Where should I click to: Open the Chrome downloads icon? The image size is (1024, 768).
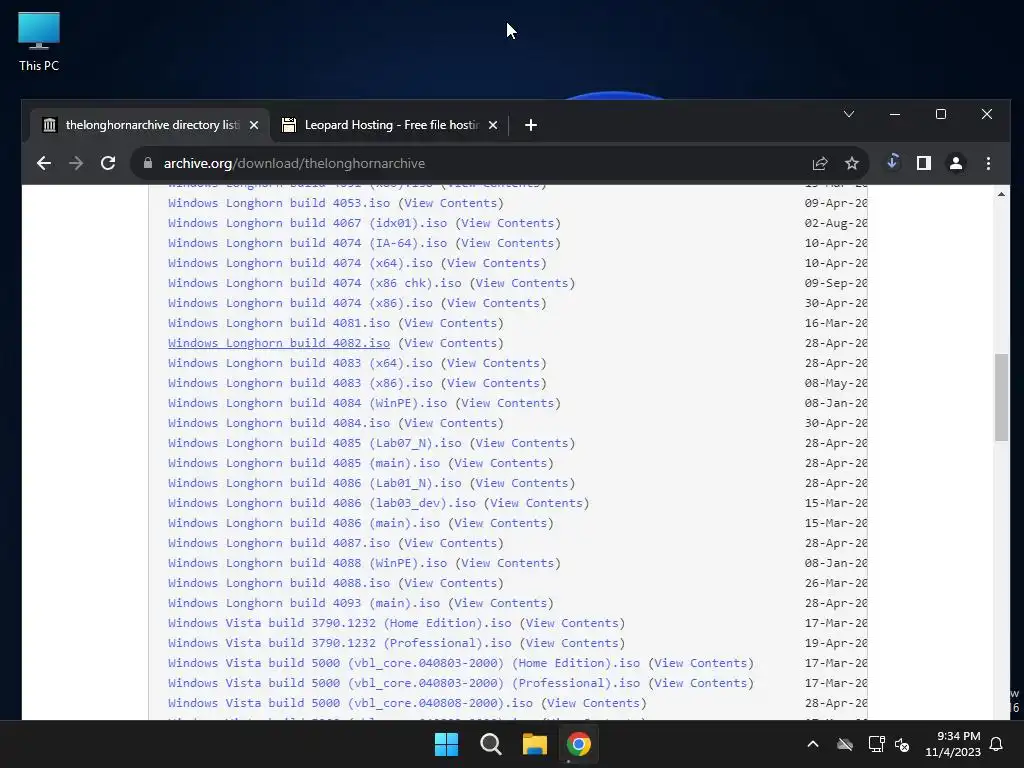(x=892, y=162)
